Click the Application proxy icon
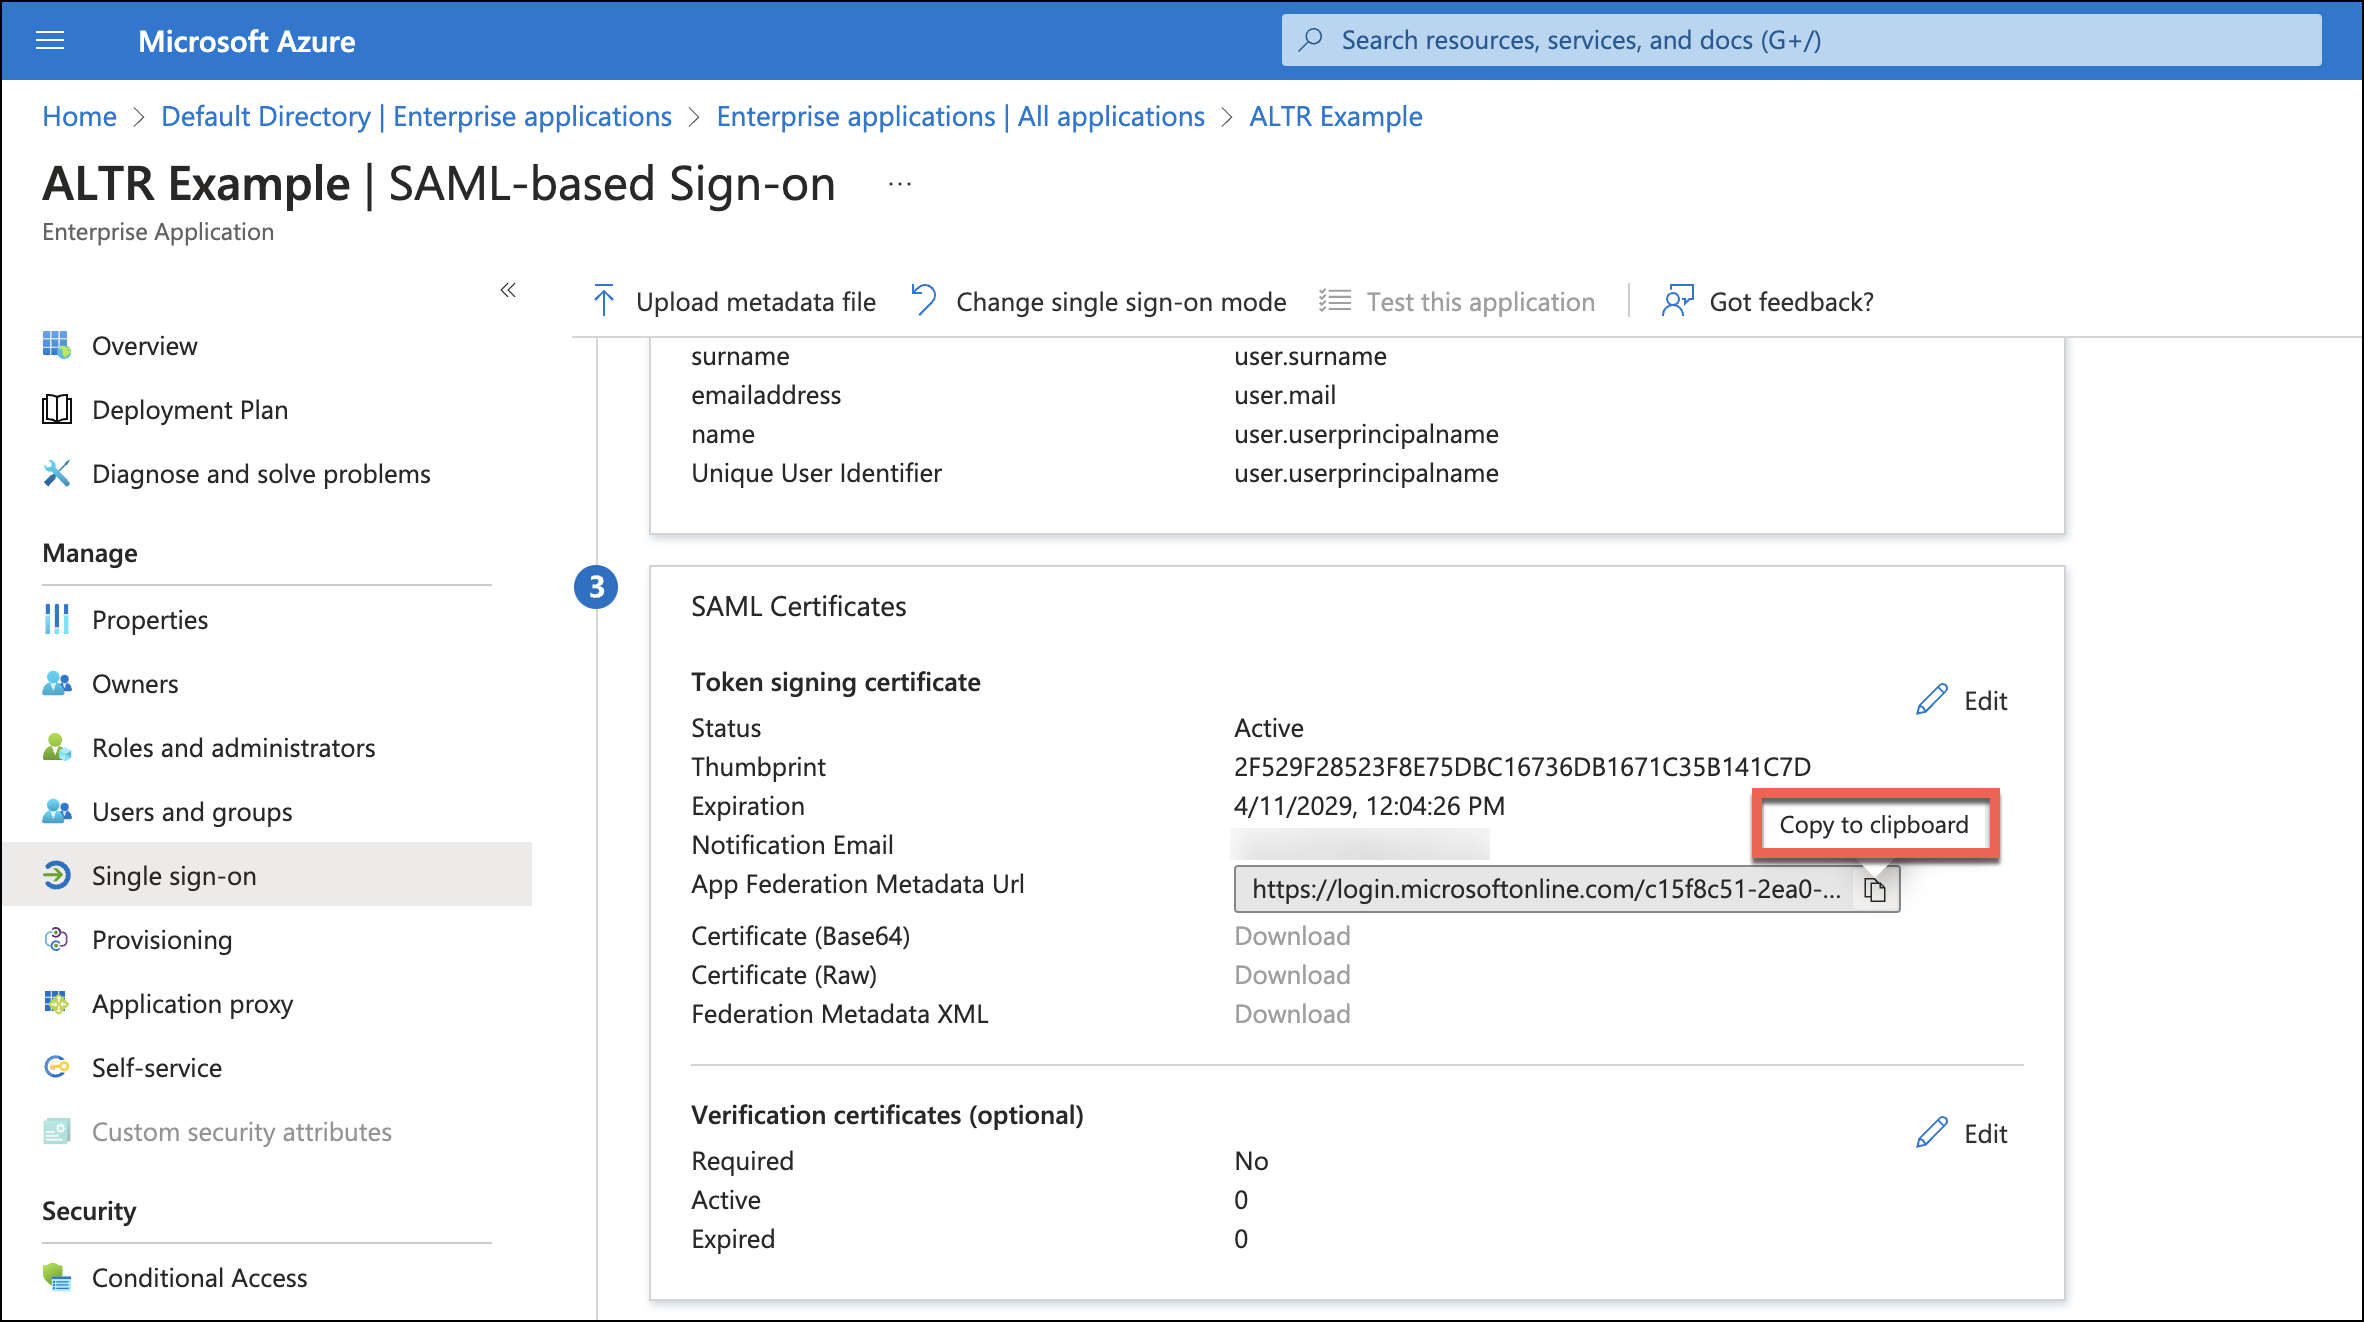The width and height of the screenshot is (2364, 1322). [x=57, y=1003]
